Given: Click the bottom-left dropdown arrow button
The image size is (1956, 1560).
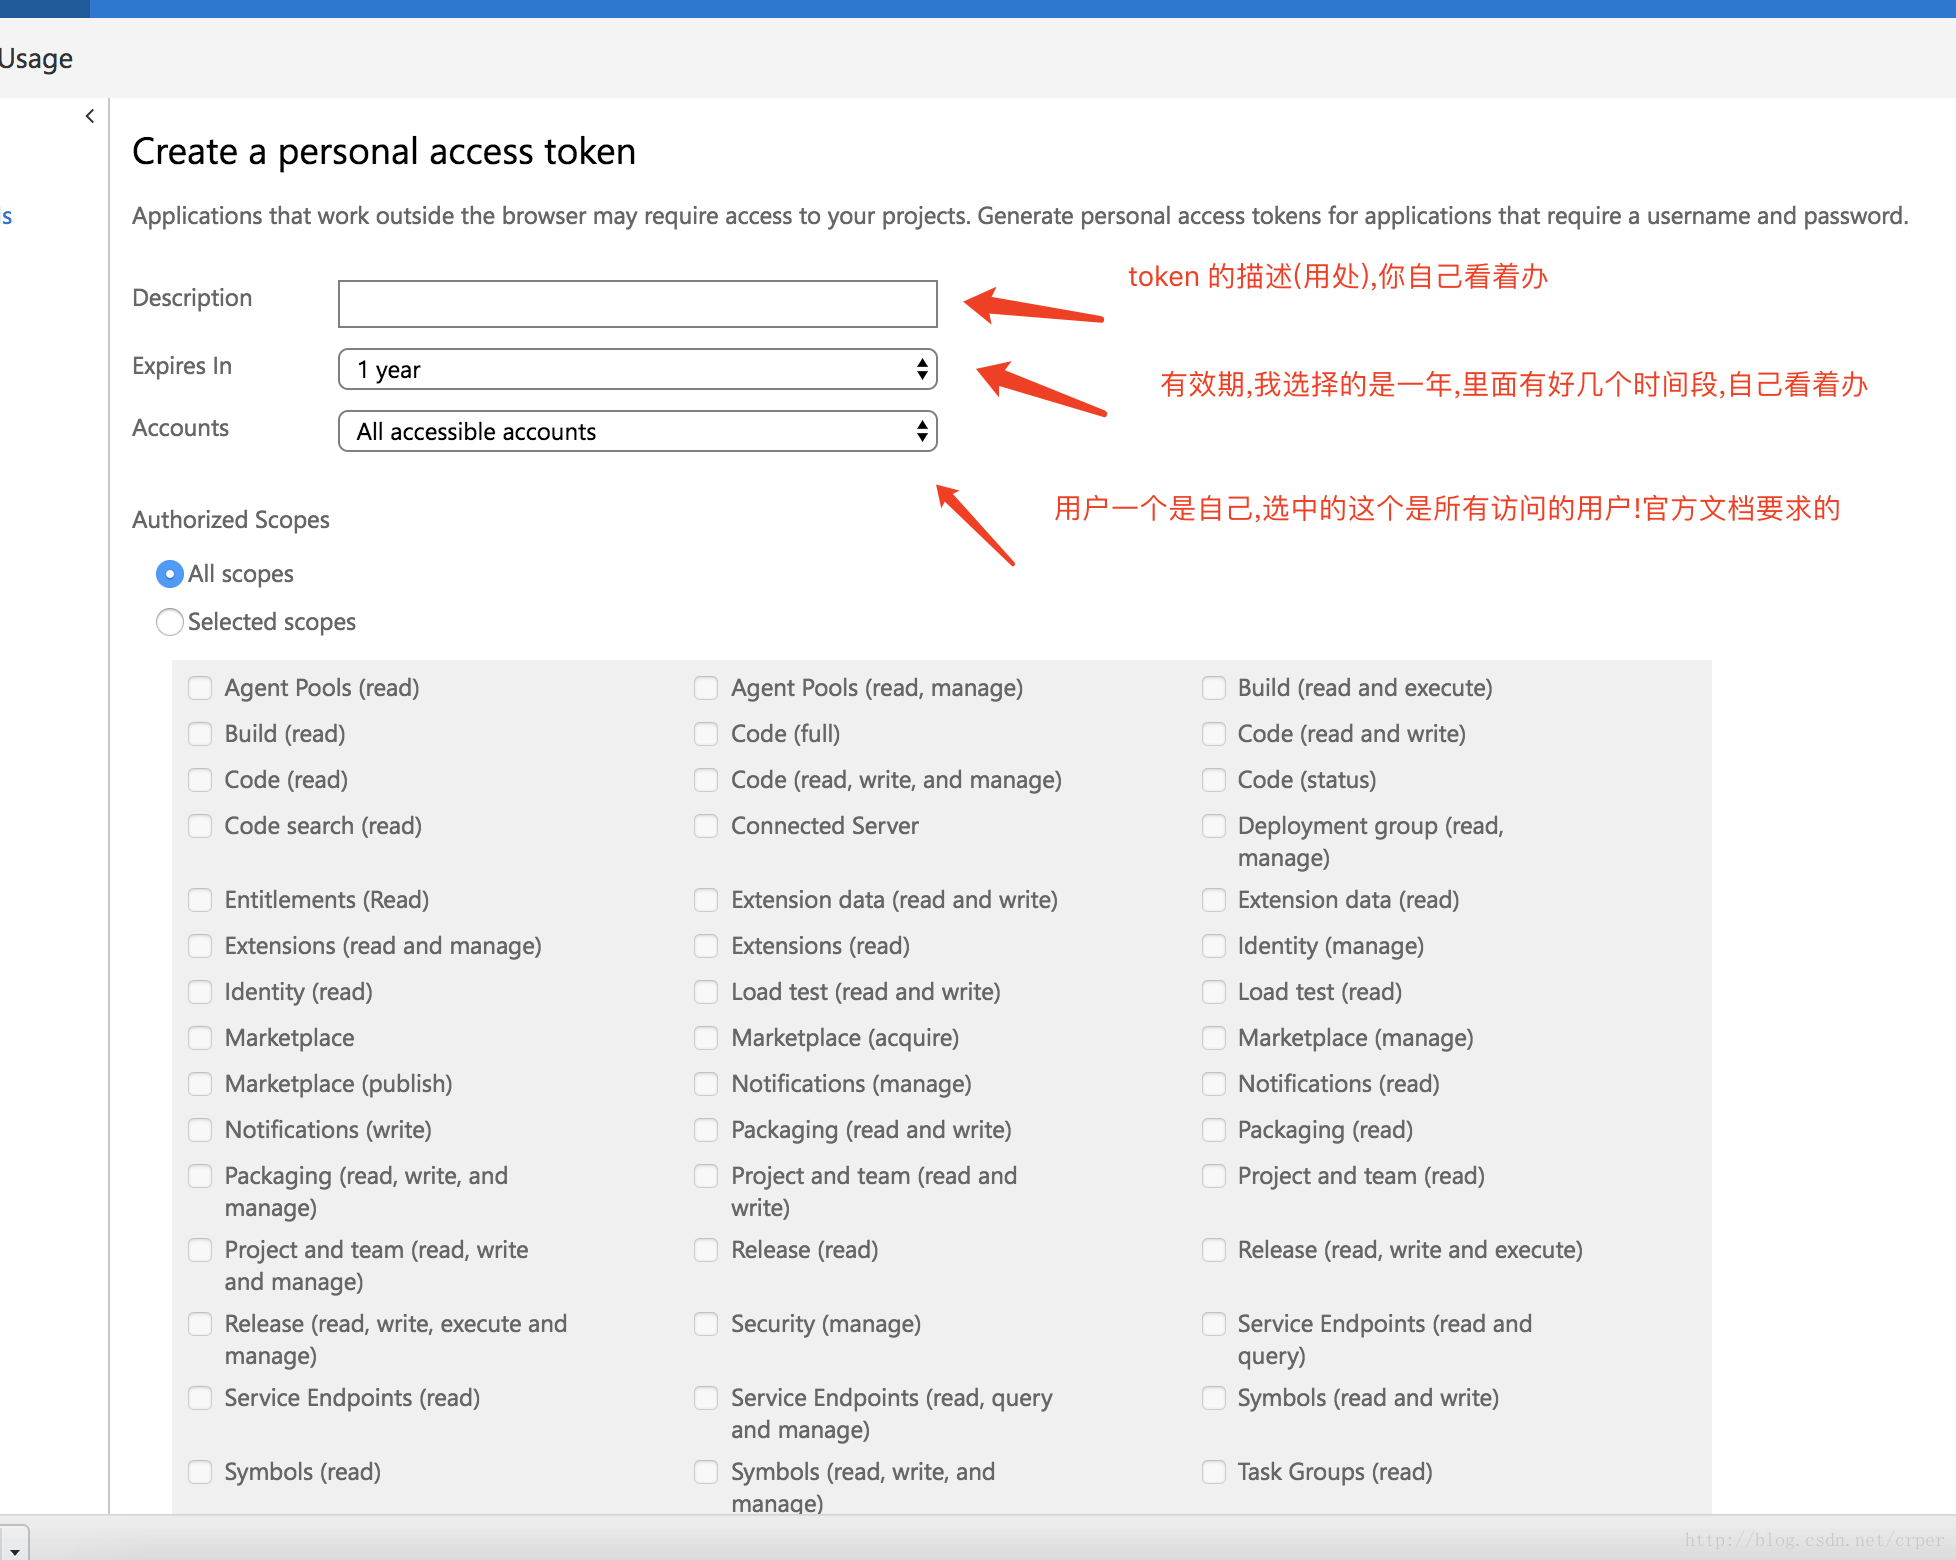Looking at the screenshot, I should pyautogui.click(x=15, y=1547).
